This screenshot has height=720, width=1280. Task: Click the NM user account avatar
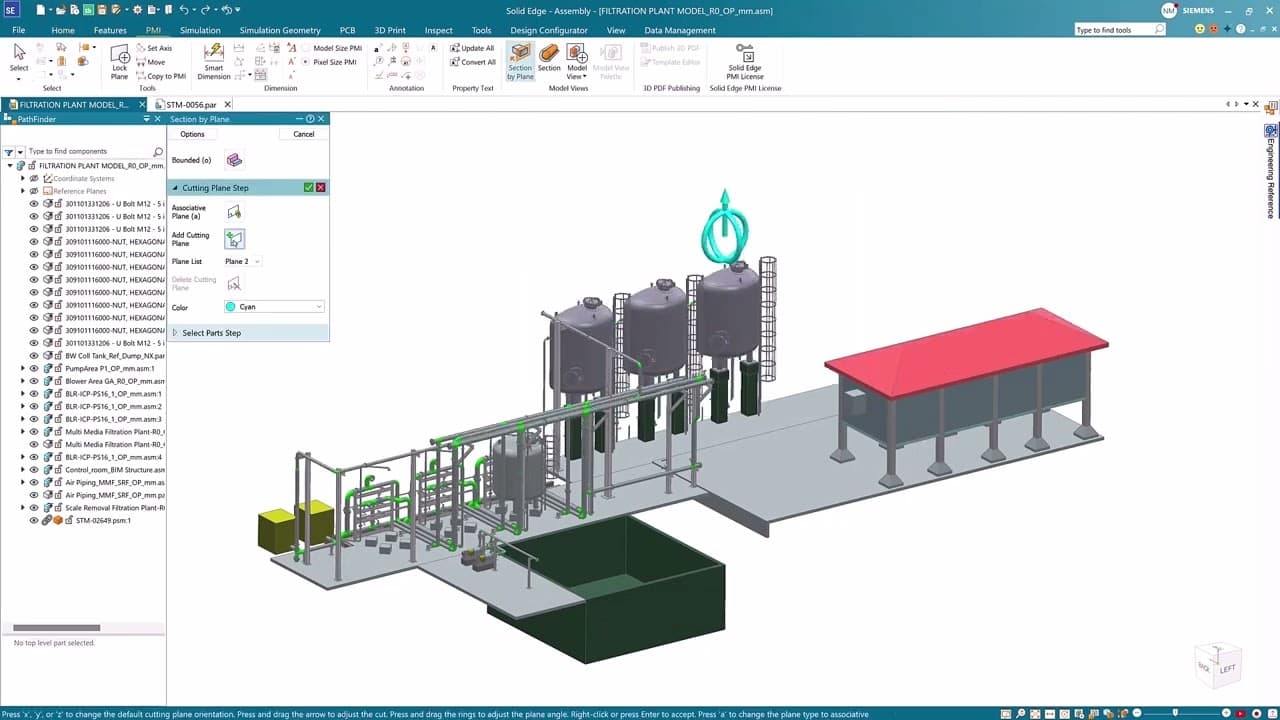[x=1168, y=11]
